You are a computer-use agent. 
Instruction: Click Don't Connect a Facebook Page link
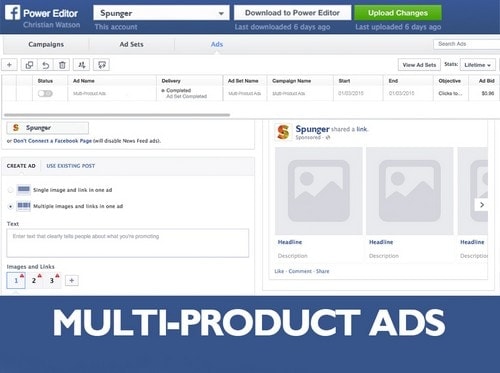[x=53, y=141]
